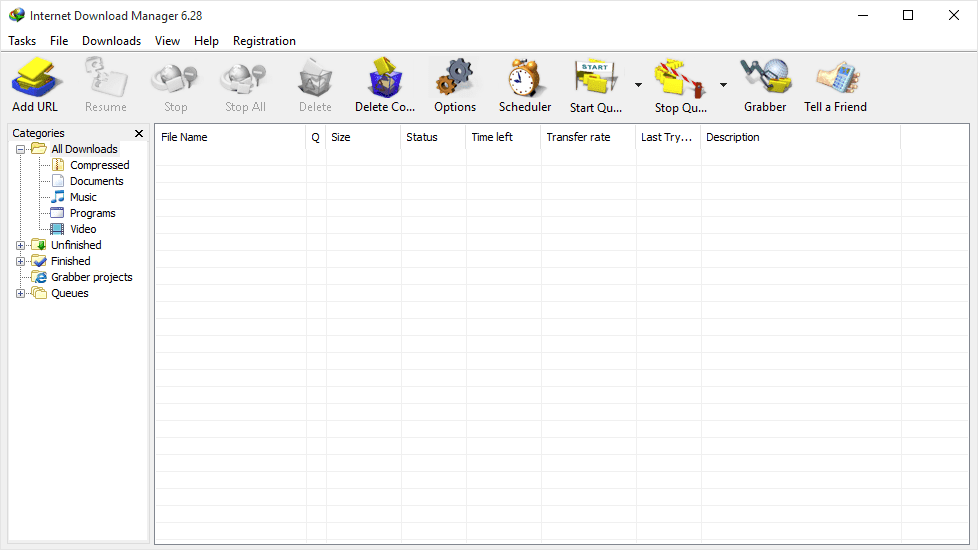Sort by Size column header
The image size is (978, 550).
(363, 137)
